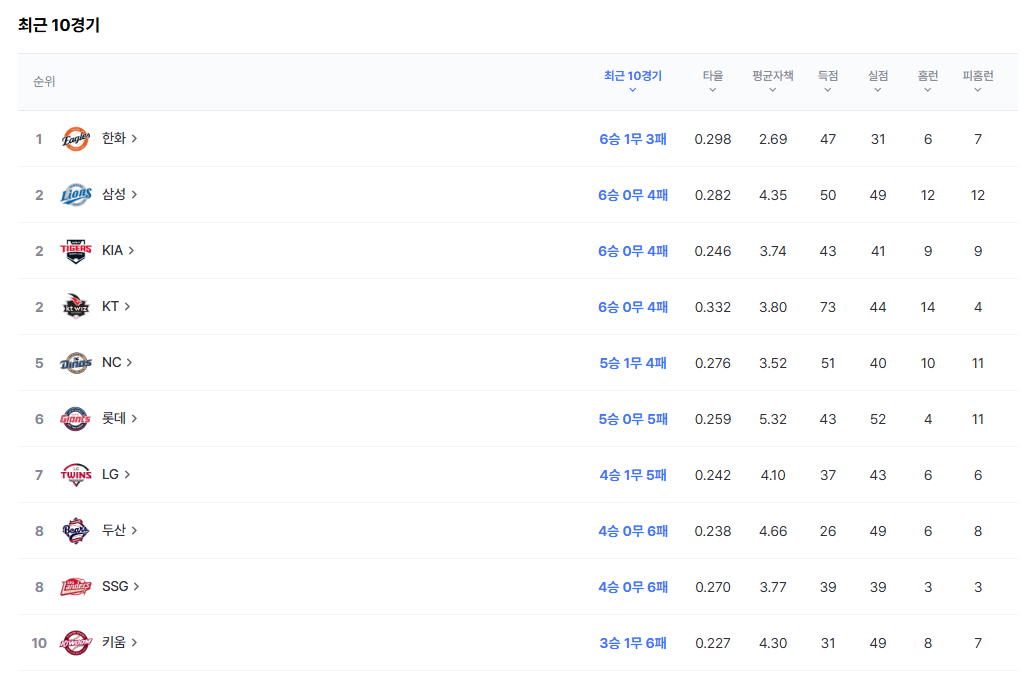Sort by 최근 10경기 column header
Image resolution: width=1031 pixels, height=680 pixels.
pos(633,81)
